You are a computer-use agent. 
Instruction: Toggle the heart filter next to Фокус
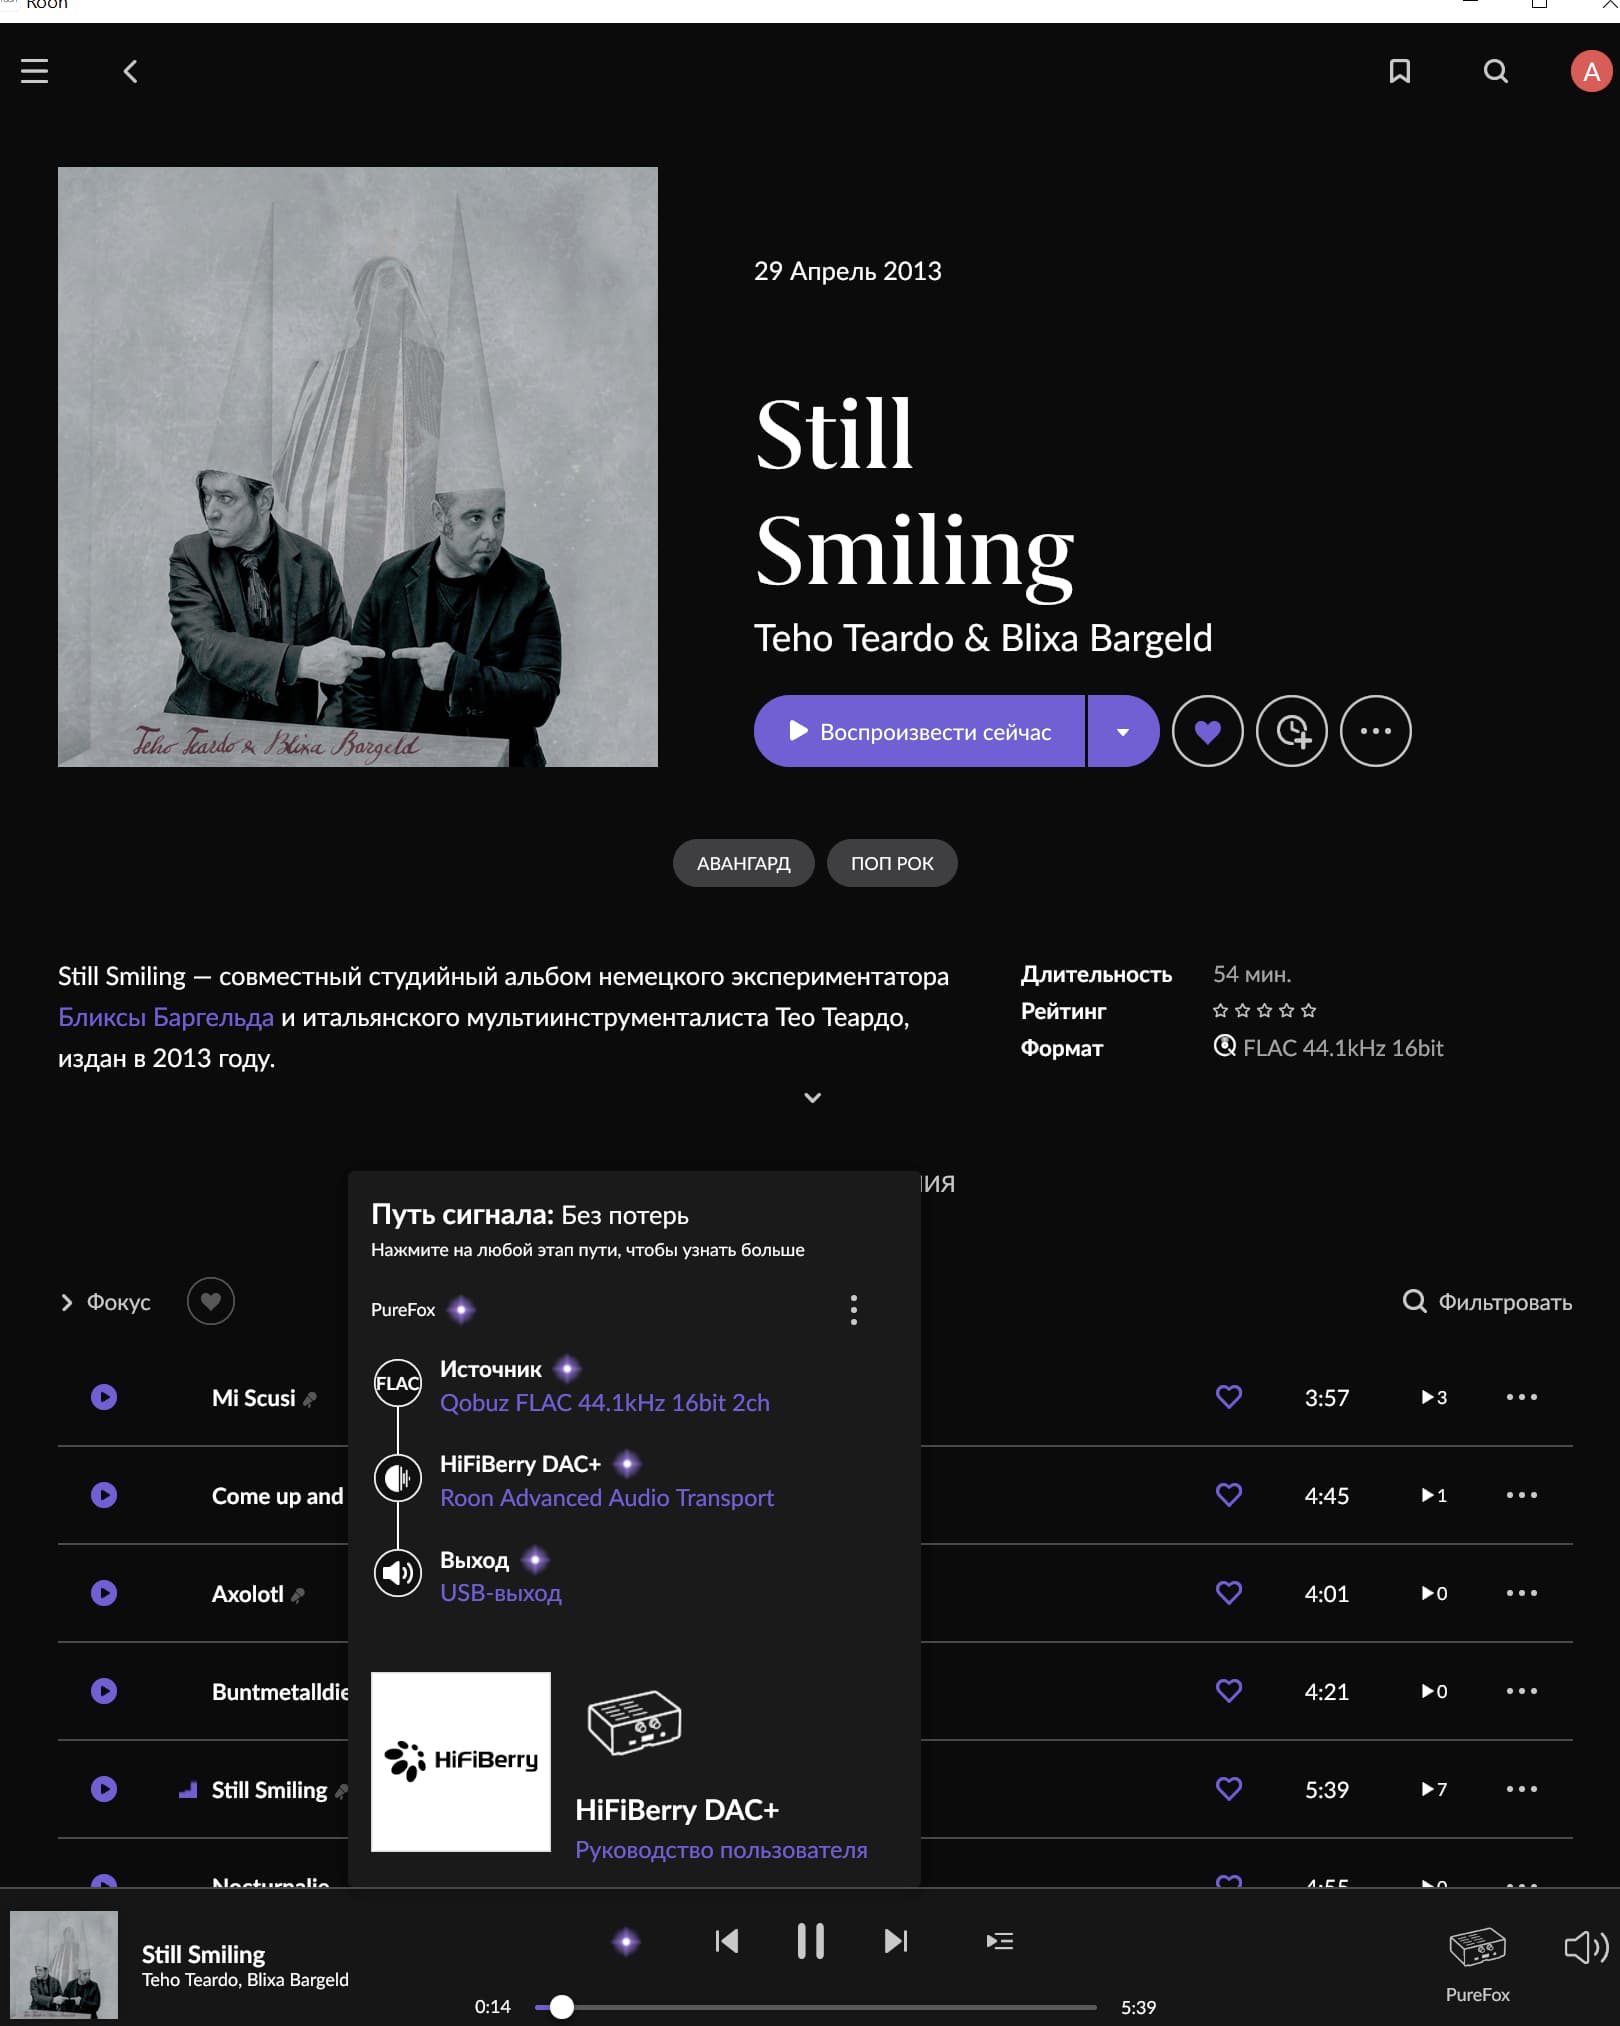(x=210, y=1301)
